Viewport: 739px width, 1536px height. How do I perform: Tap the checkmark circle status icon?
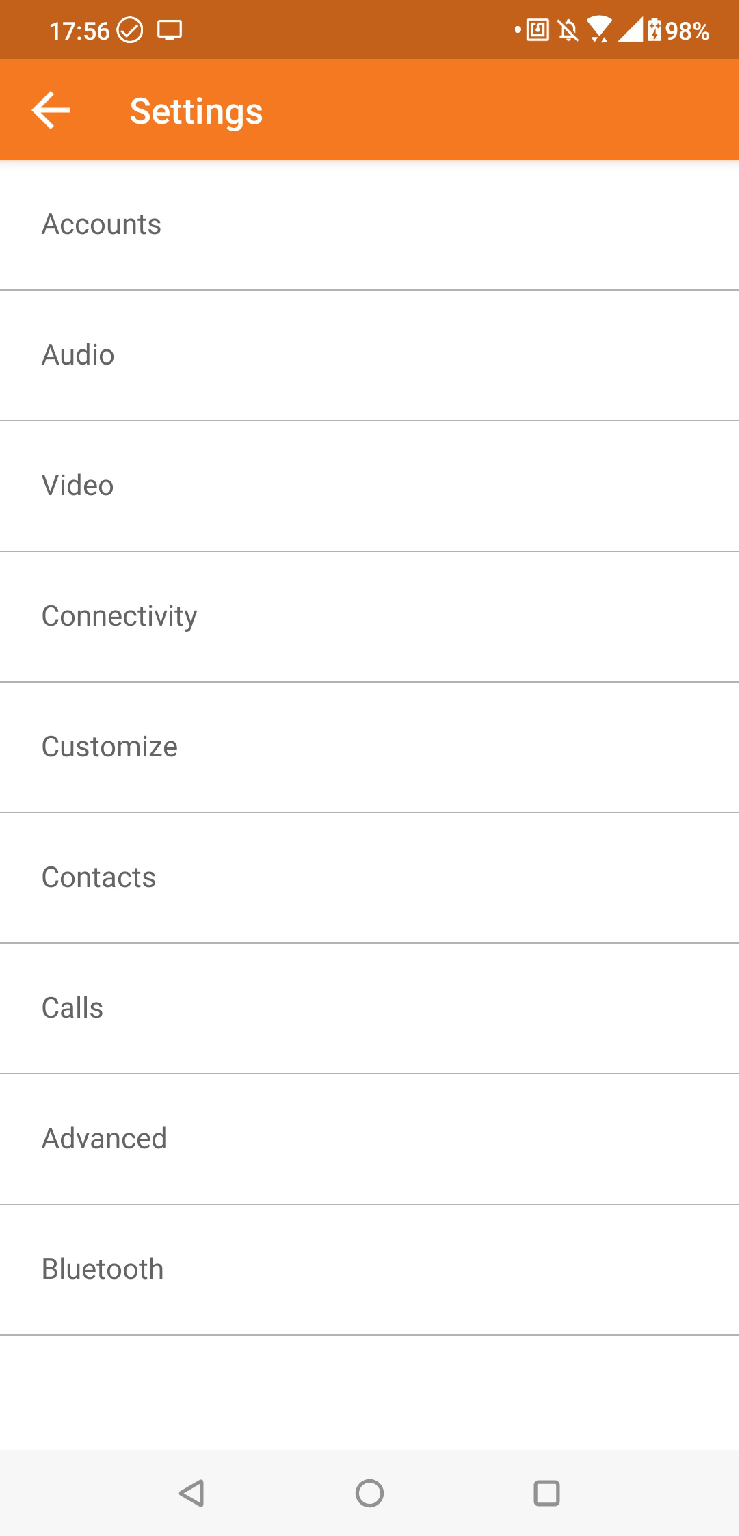coord(130,31)
